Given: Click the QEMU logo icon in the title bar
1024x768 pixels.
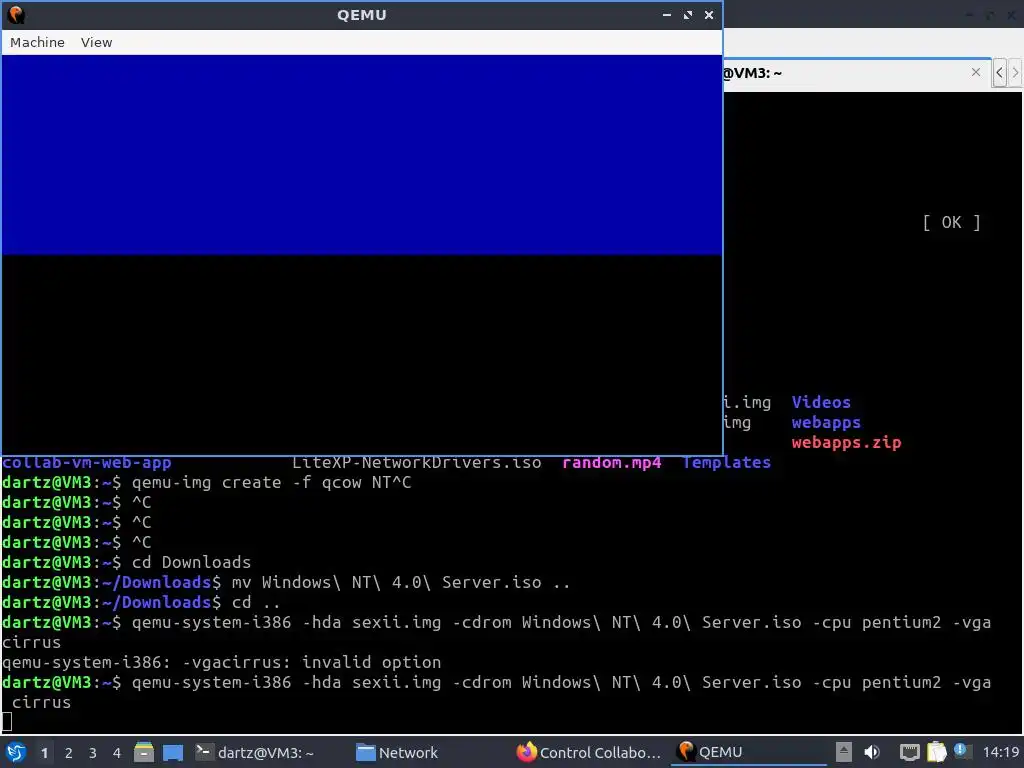Looking at the screenshot, I should (x=16, y=14).
